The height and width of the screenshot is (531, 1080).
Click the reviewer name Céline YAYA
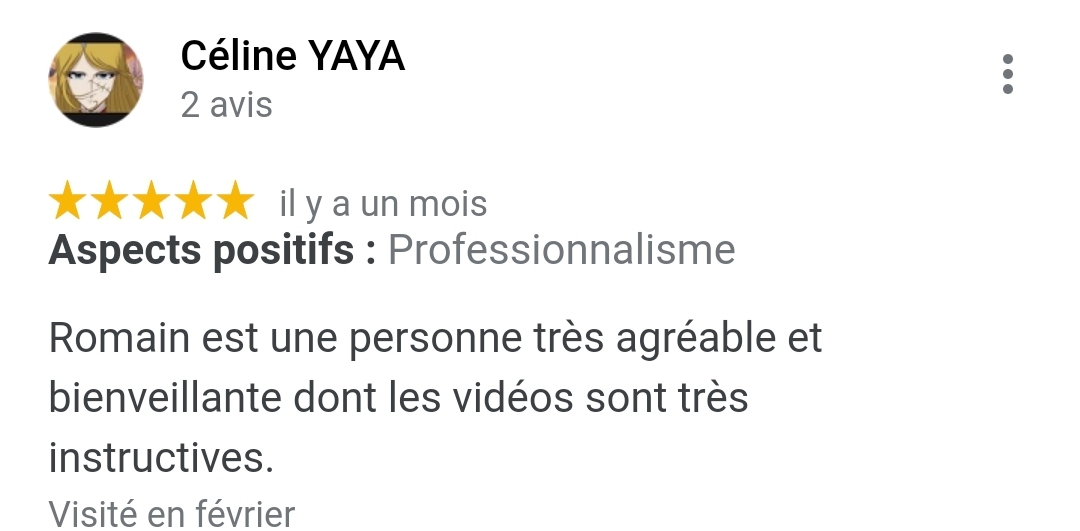293,56
